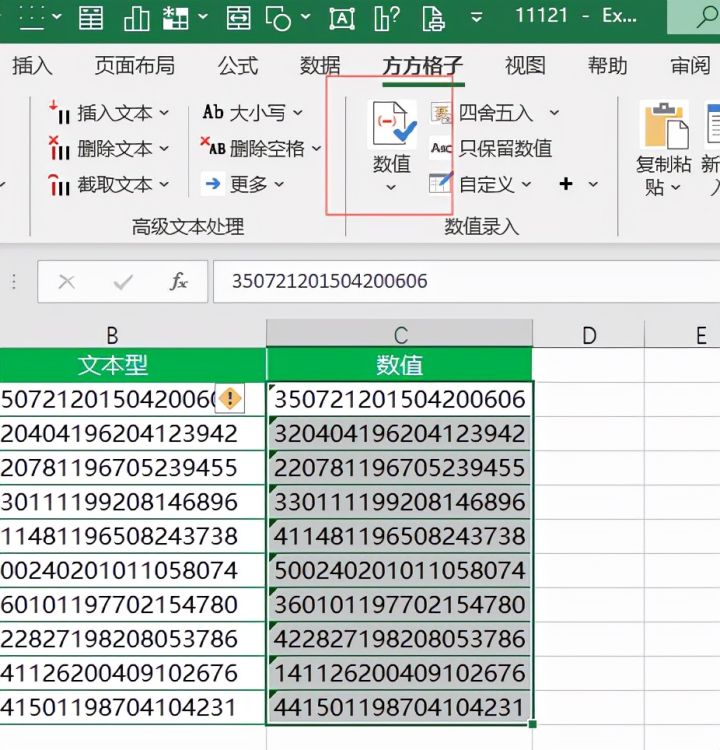The height and width of the screenshot is (750, 720).
Task: Expand the 删除文本 dropdown arrow
Action: click(164, 149)
